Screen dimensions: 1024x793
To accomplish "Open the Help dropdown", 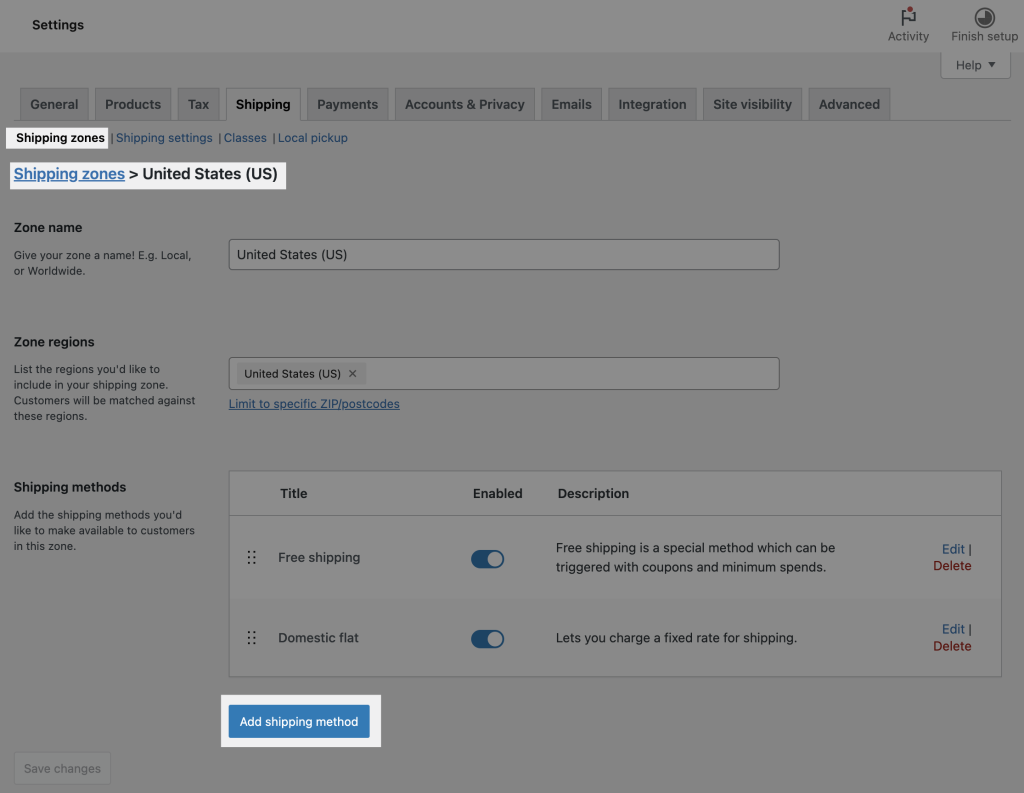I will click(x=974, y=64).
